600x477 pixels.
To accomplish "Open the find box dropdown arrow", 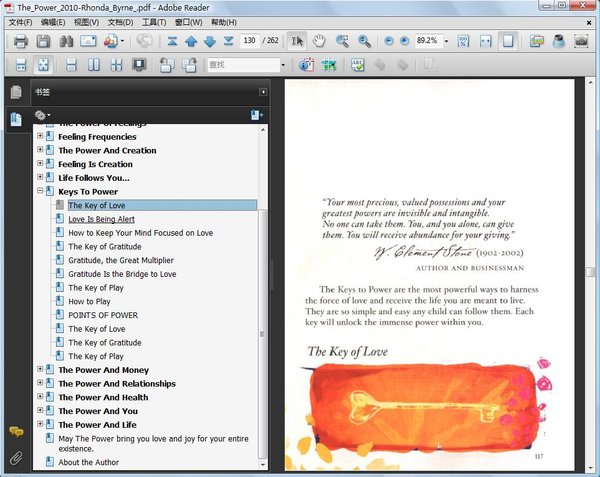I will tap(283, 65).
